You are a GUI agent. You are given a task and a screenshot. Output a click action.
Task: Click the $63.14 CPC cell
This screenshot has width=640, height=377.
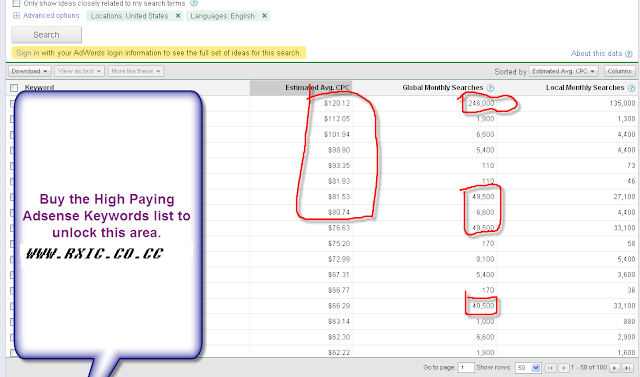tap(339, 322)
